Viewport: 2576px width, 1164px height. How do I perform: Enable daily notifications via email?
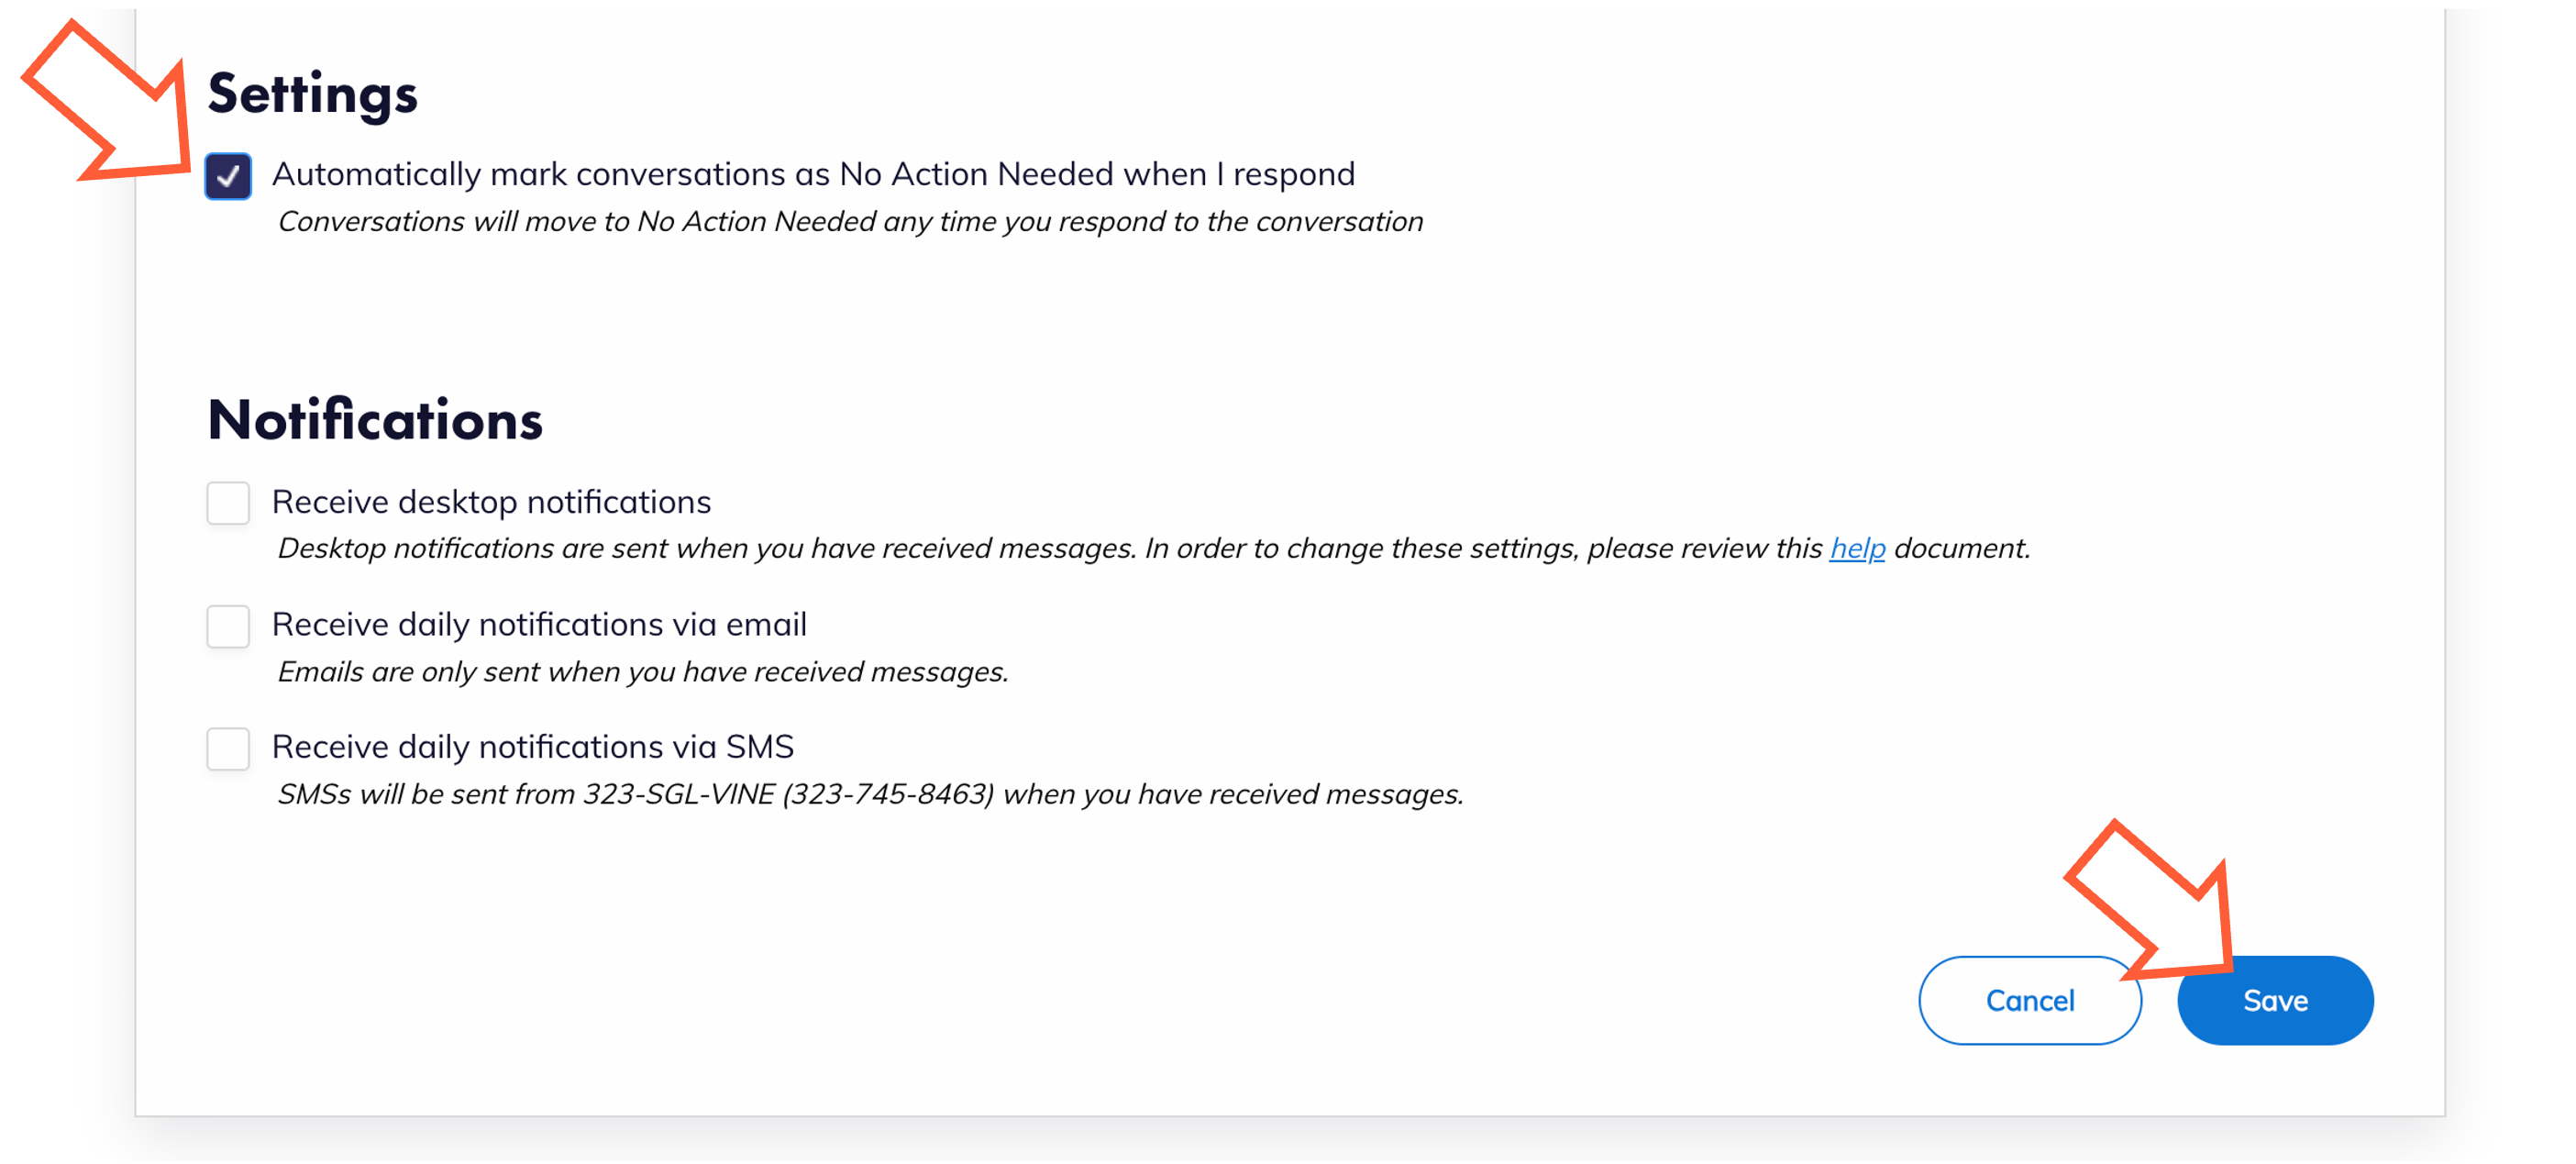click(x=228, y=626)
